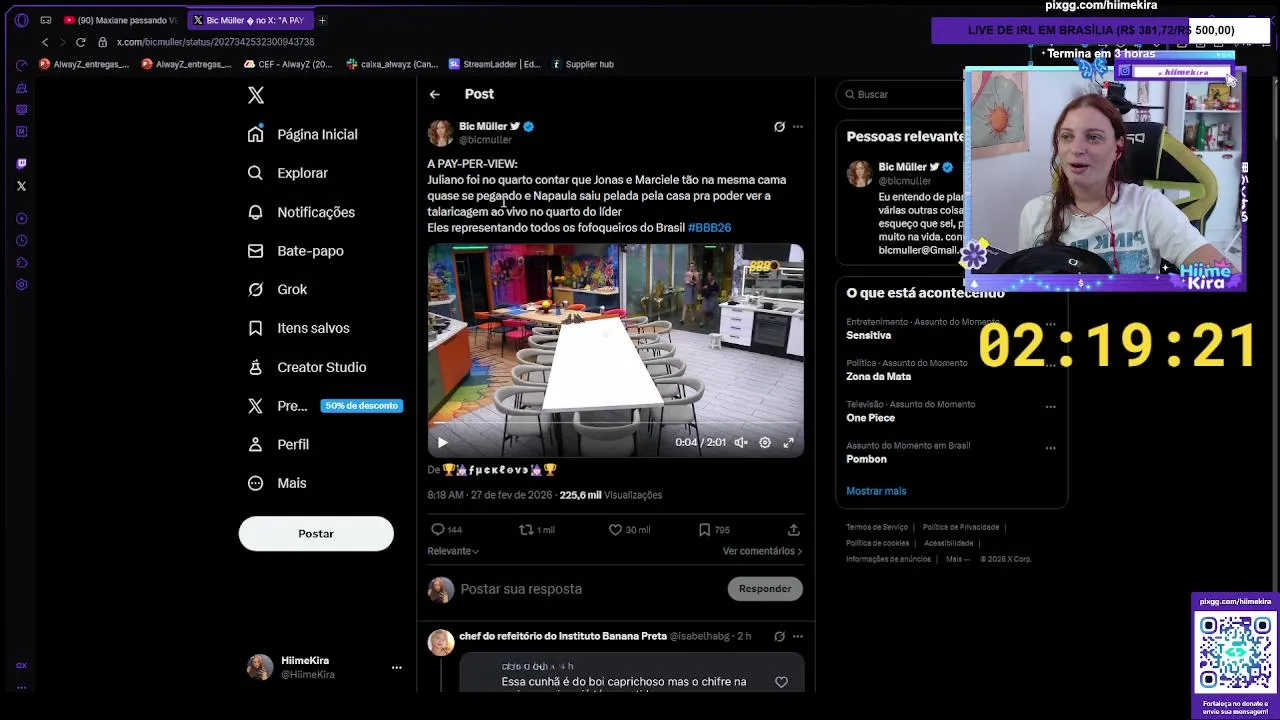
Task: Click the Postar button
Action: click(x=316, y=534)
